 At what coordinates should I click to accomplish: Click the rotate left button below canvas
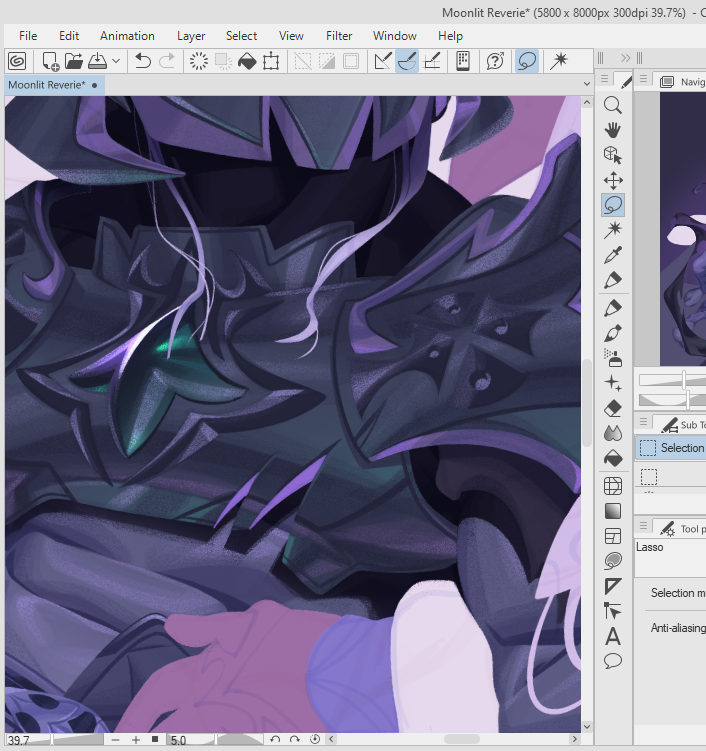pyautogui.click(x=275, y=740)
